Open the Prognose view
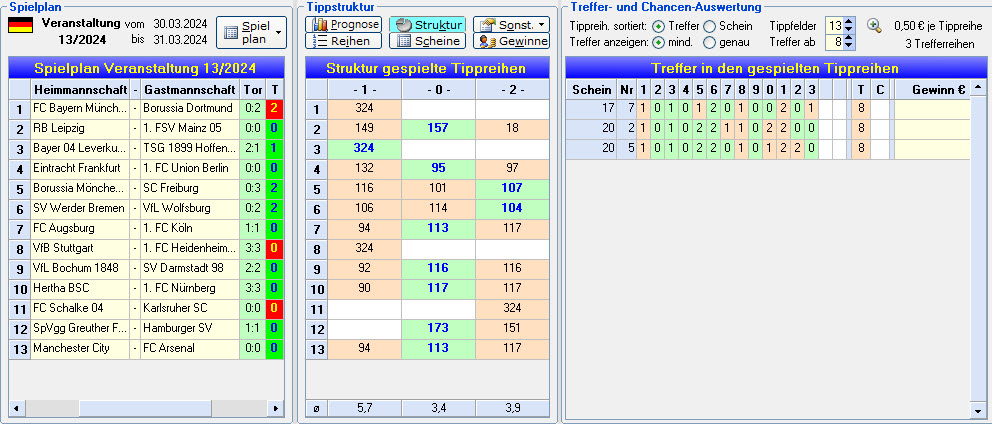The width and height of the screenshot is (992, 424). [344, 25]
